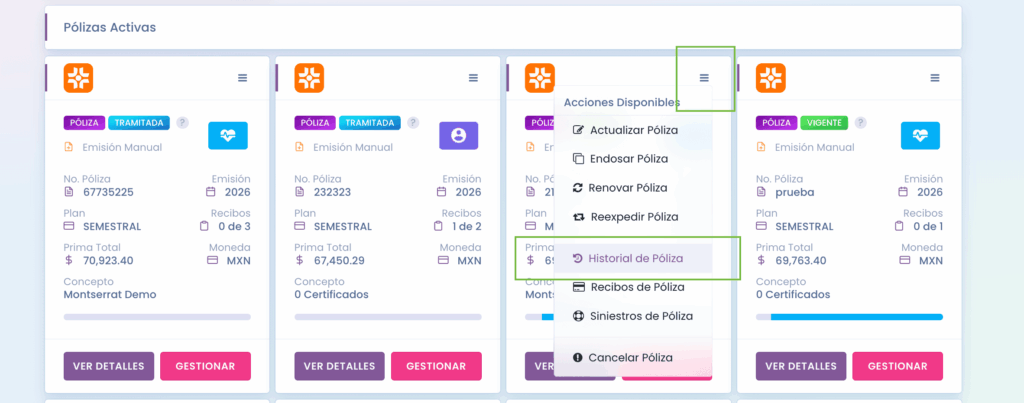1024x403 pixels.
Task: Click insurer logo on policy prueba card
Action: click(771, 78)
